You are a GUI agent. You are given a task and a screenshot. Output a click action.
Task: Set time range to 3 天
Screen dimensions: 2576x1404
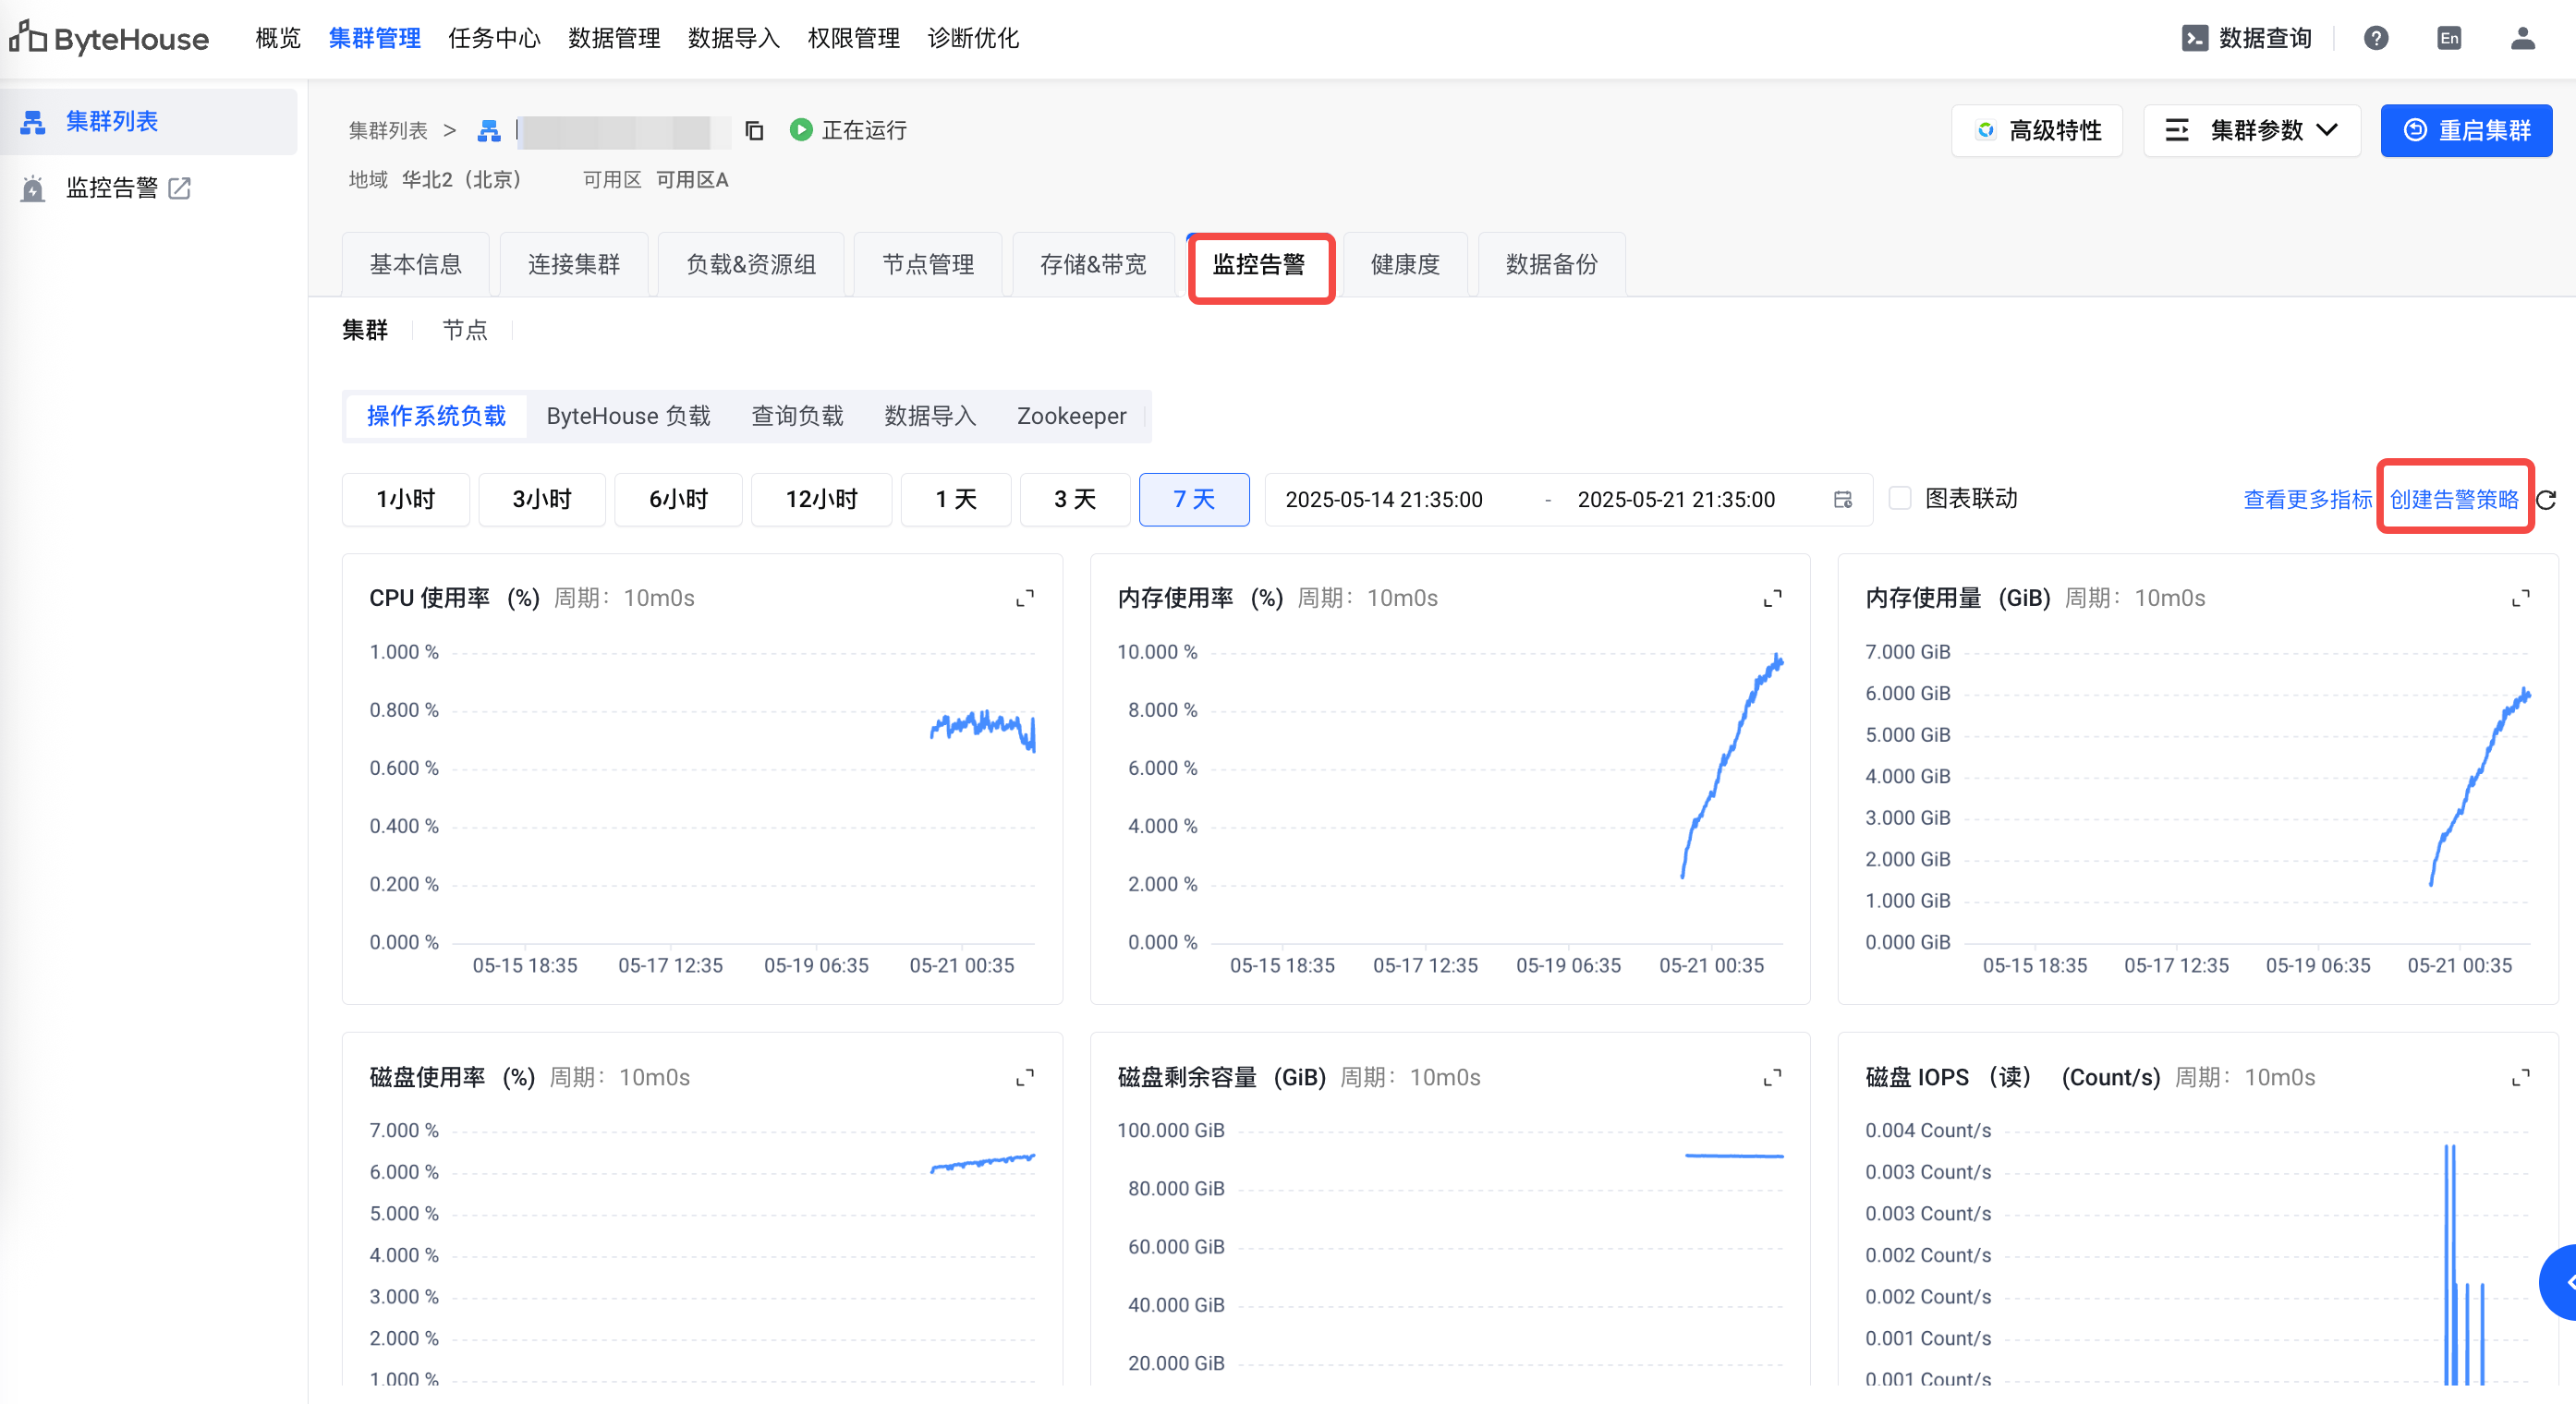(x=1075, y=499)
